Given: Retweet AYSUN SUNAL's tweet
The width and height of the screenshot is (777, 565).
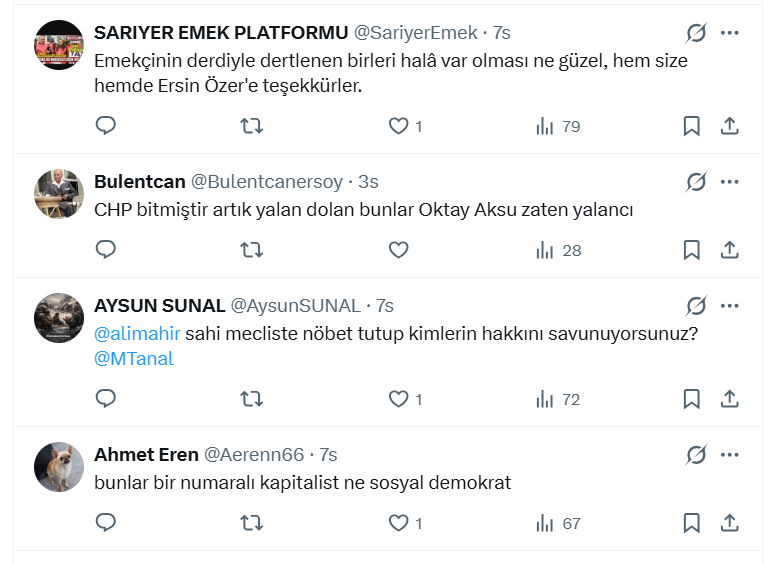Looking at the screenshot, I should coord(252,399).
